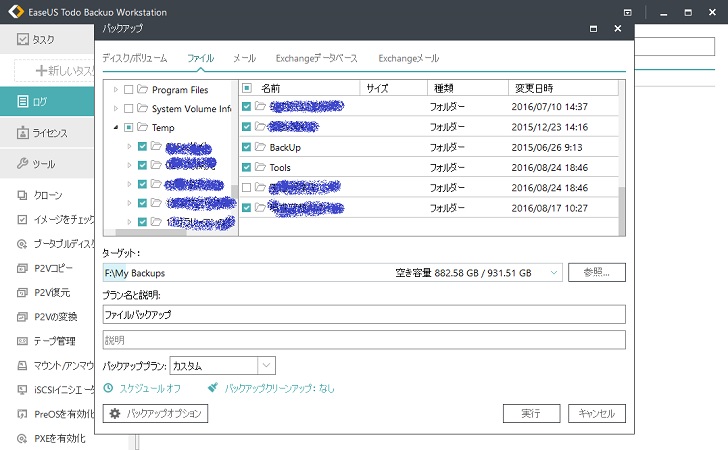
Task: Click the PreOSを有効化 tool icon
Action: coord(22,414)
